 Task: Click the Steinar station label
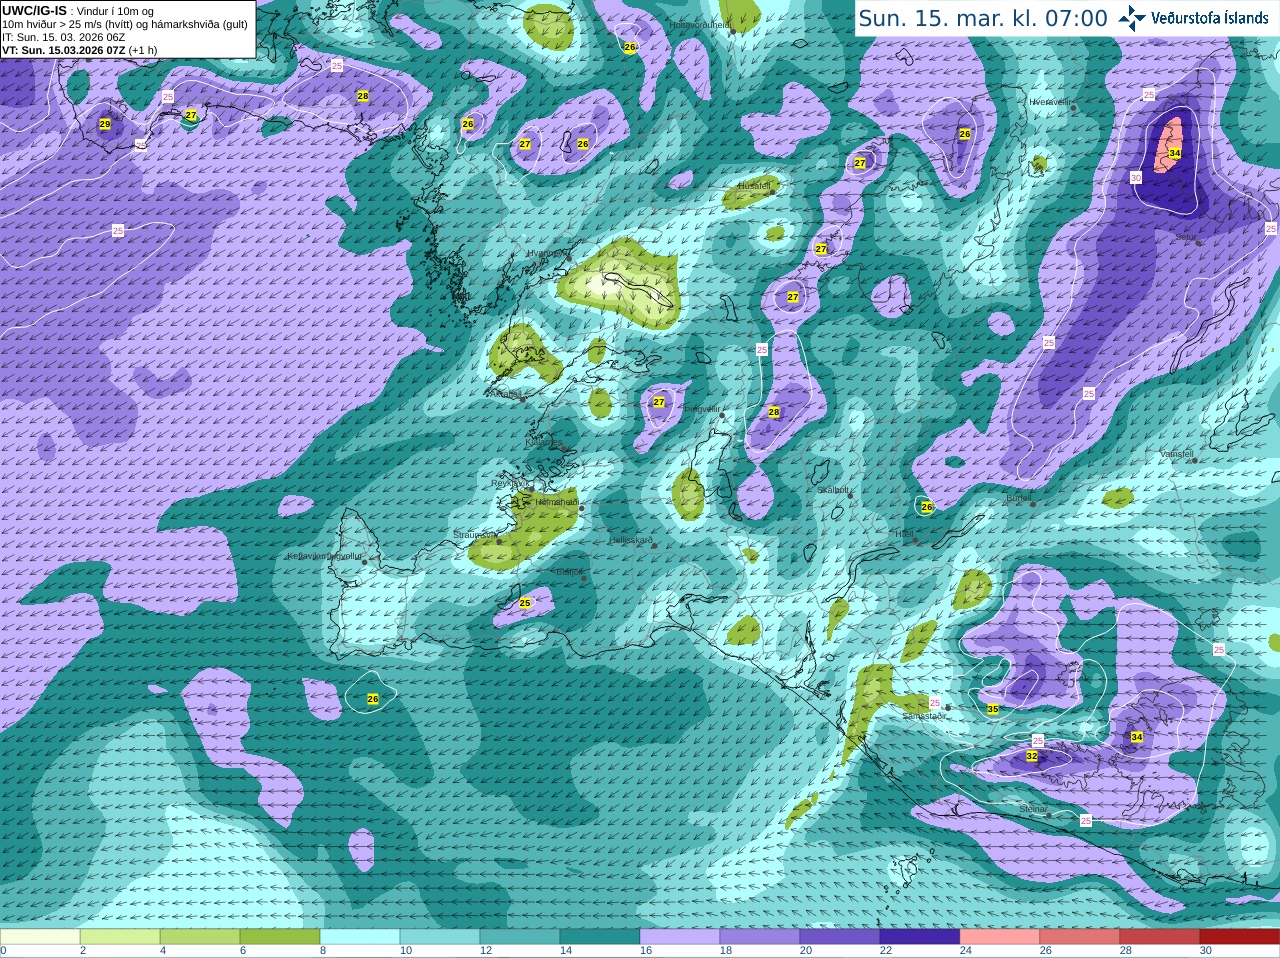click(1033, 809)
